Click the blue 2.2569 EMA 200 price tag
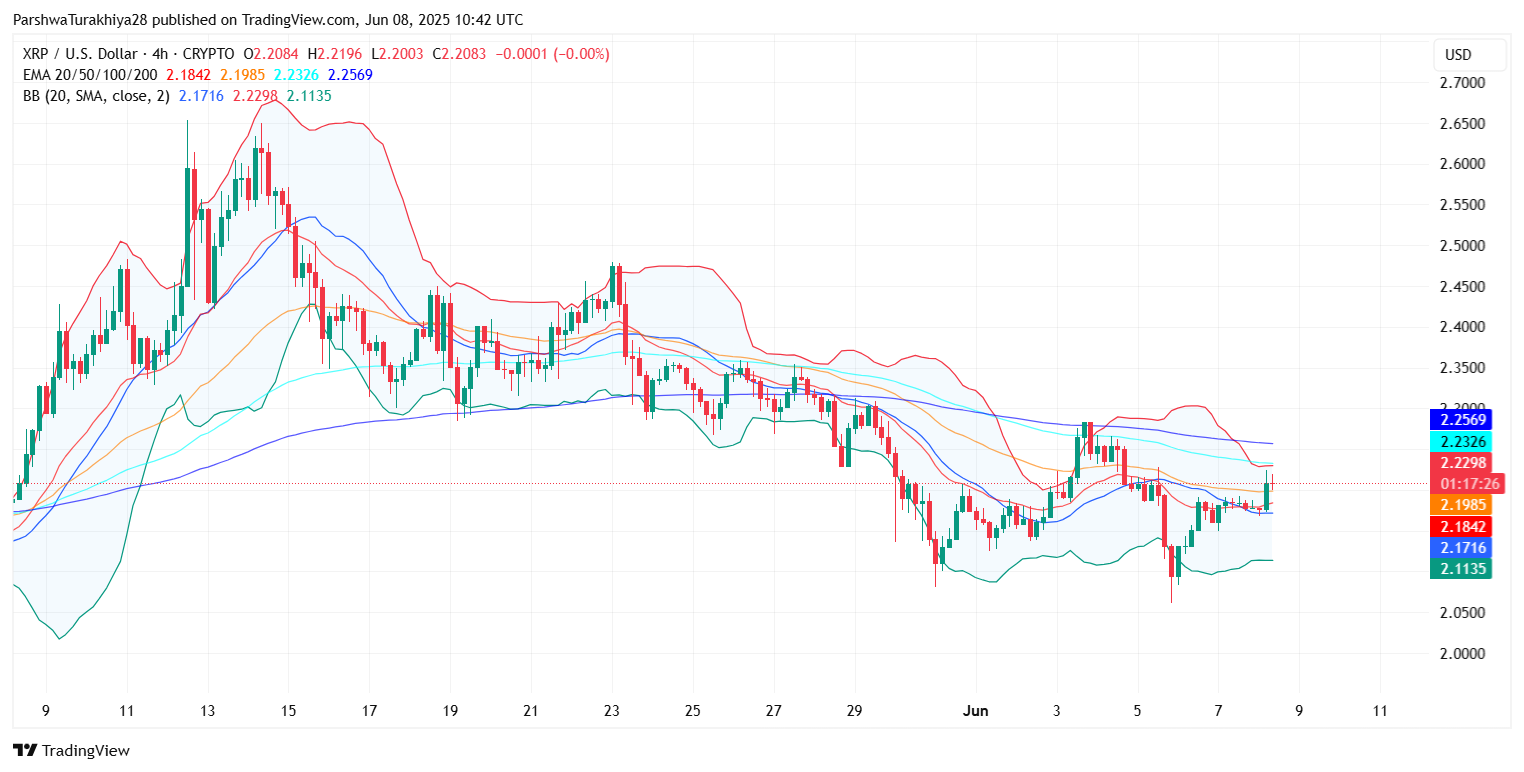Screen dimensions: 1524x772 [1463, 419]
